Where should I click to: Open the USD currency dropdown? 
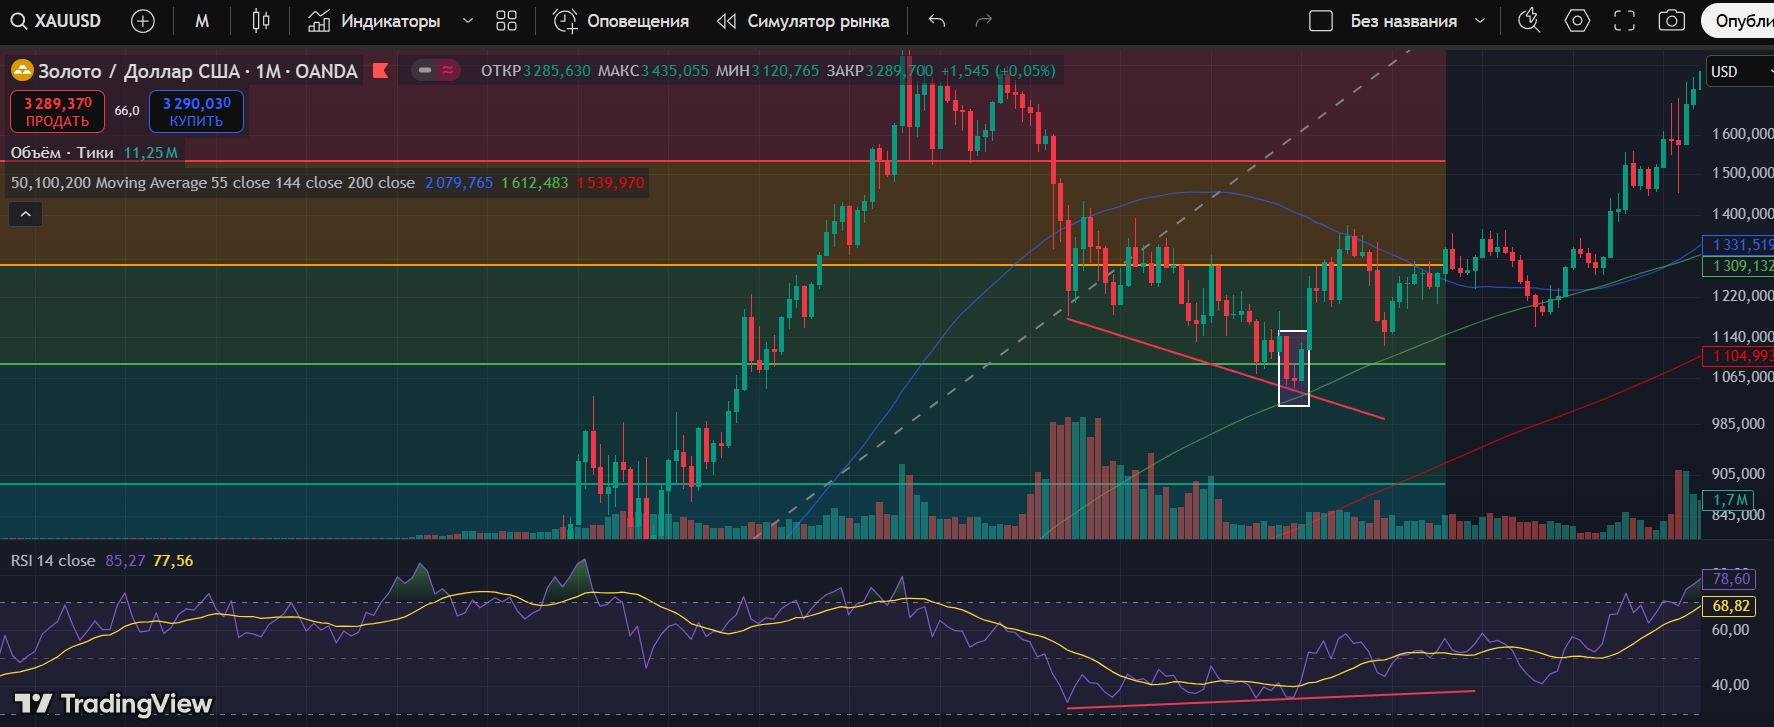(x=1738, y=72)
